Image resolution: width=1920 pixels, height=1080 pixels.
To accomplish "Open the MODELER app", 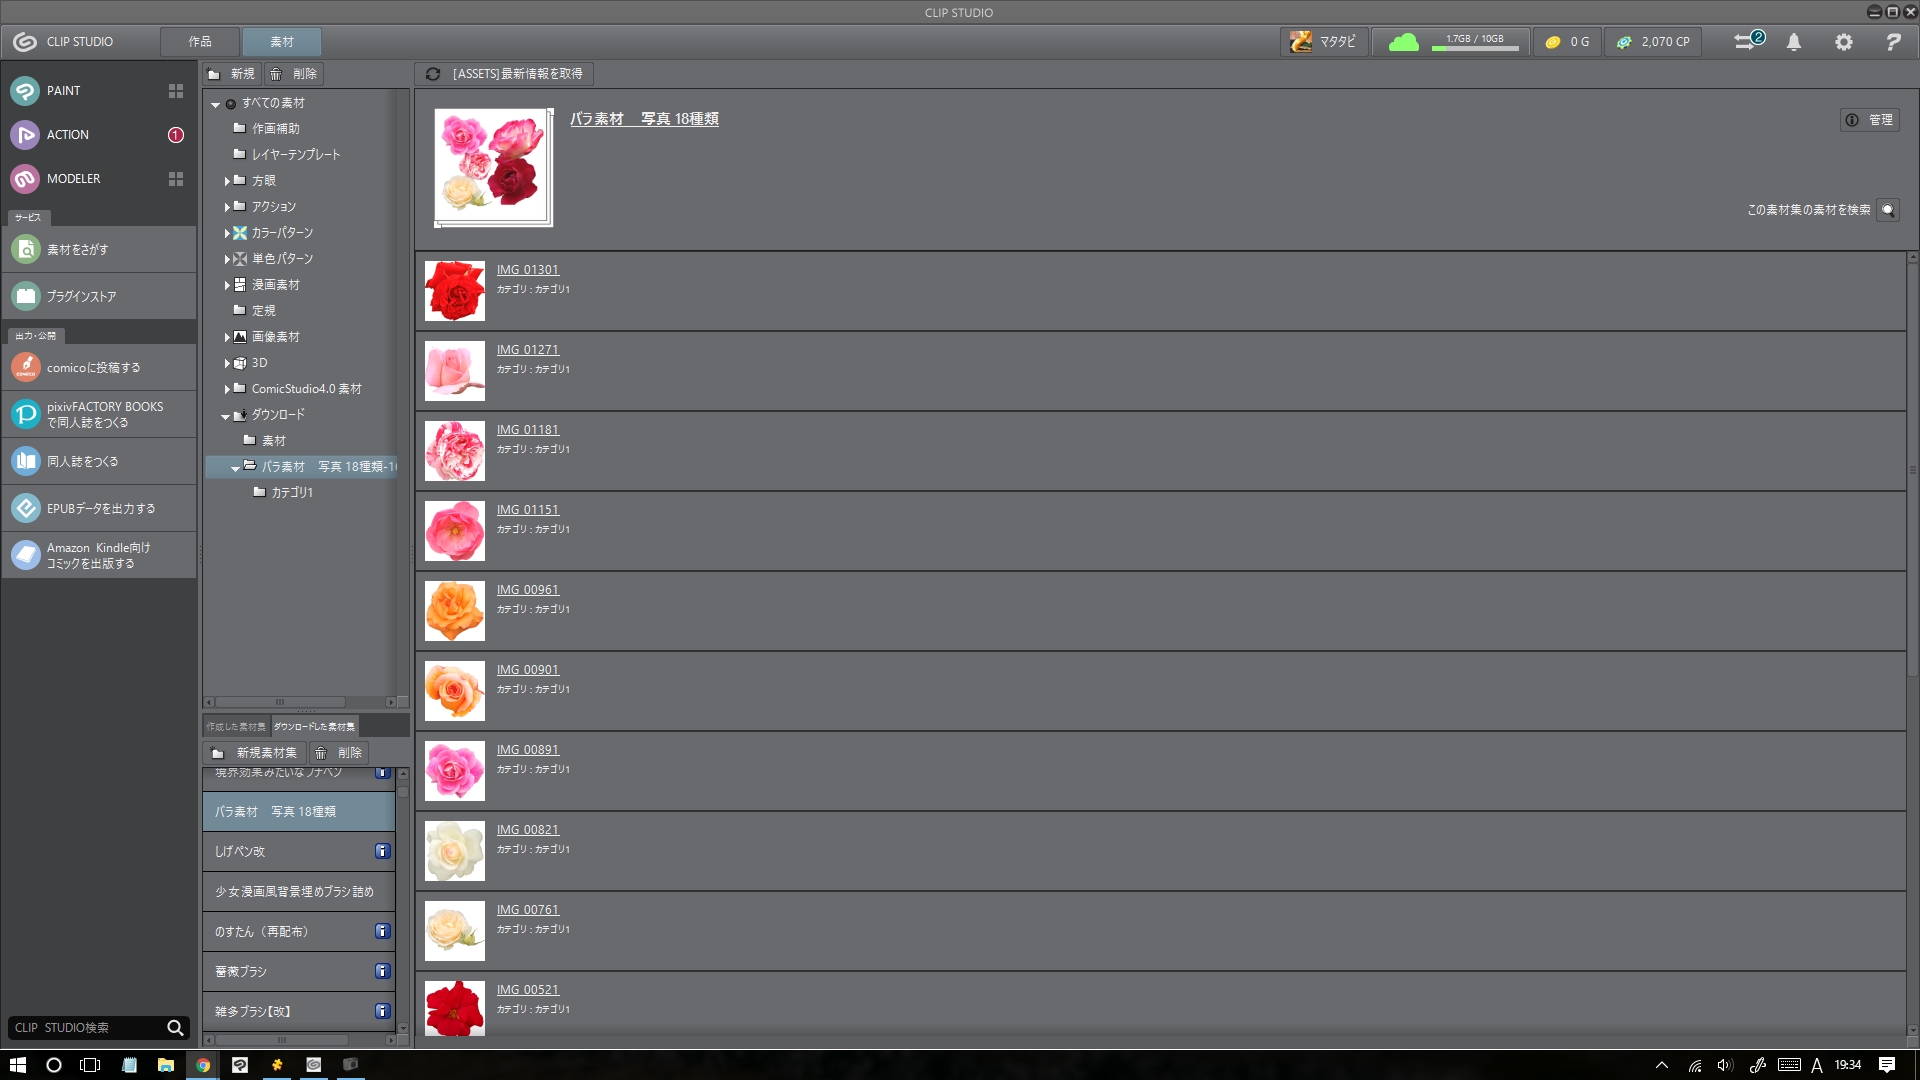I will pos(97,179).
